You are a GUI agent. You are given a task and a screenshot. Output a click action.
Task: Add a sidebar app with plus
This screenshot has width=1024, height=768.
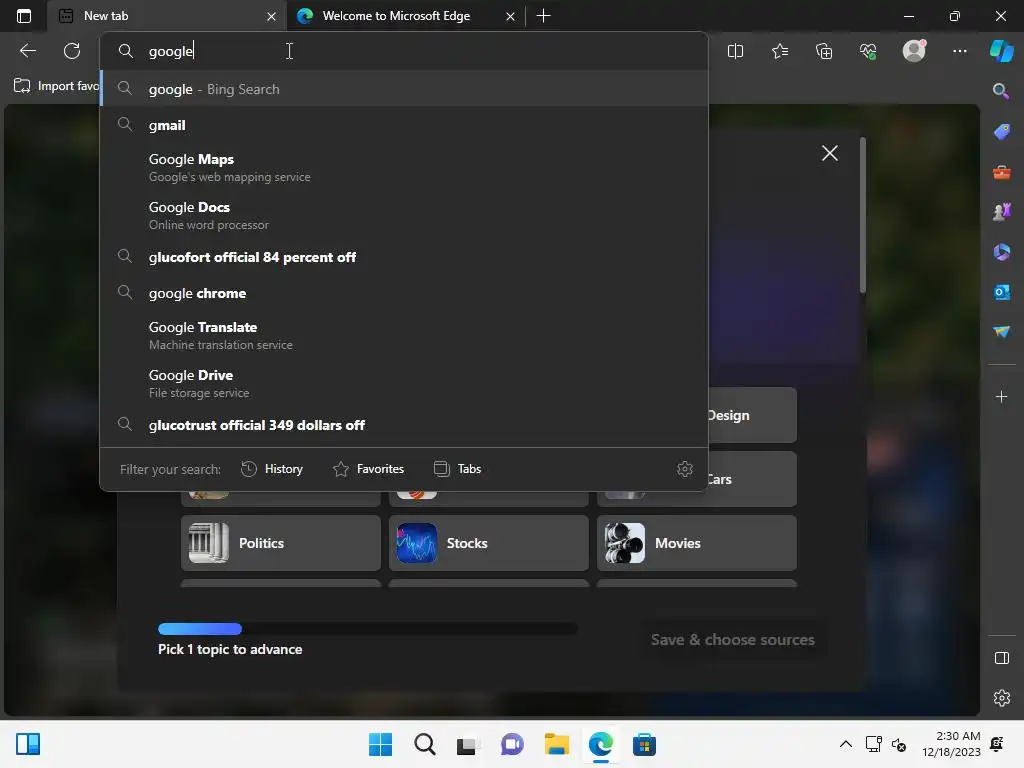(x=1001, y=396)
